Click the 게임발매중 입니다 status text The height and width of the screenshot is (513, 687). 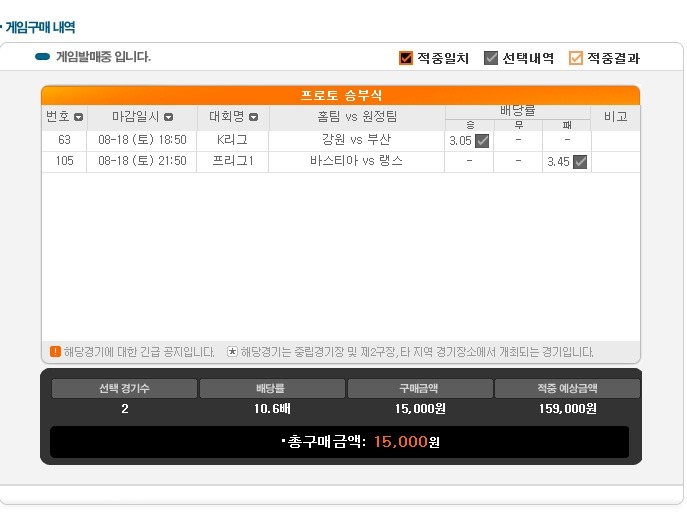tap(103, 57)
